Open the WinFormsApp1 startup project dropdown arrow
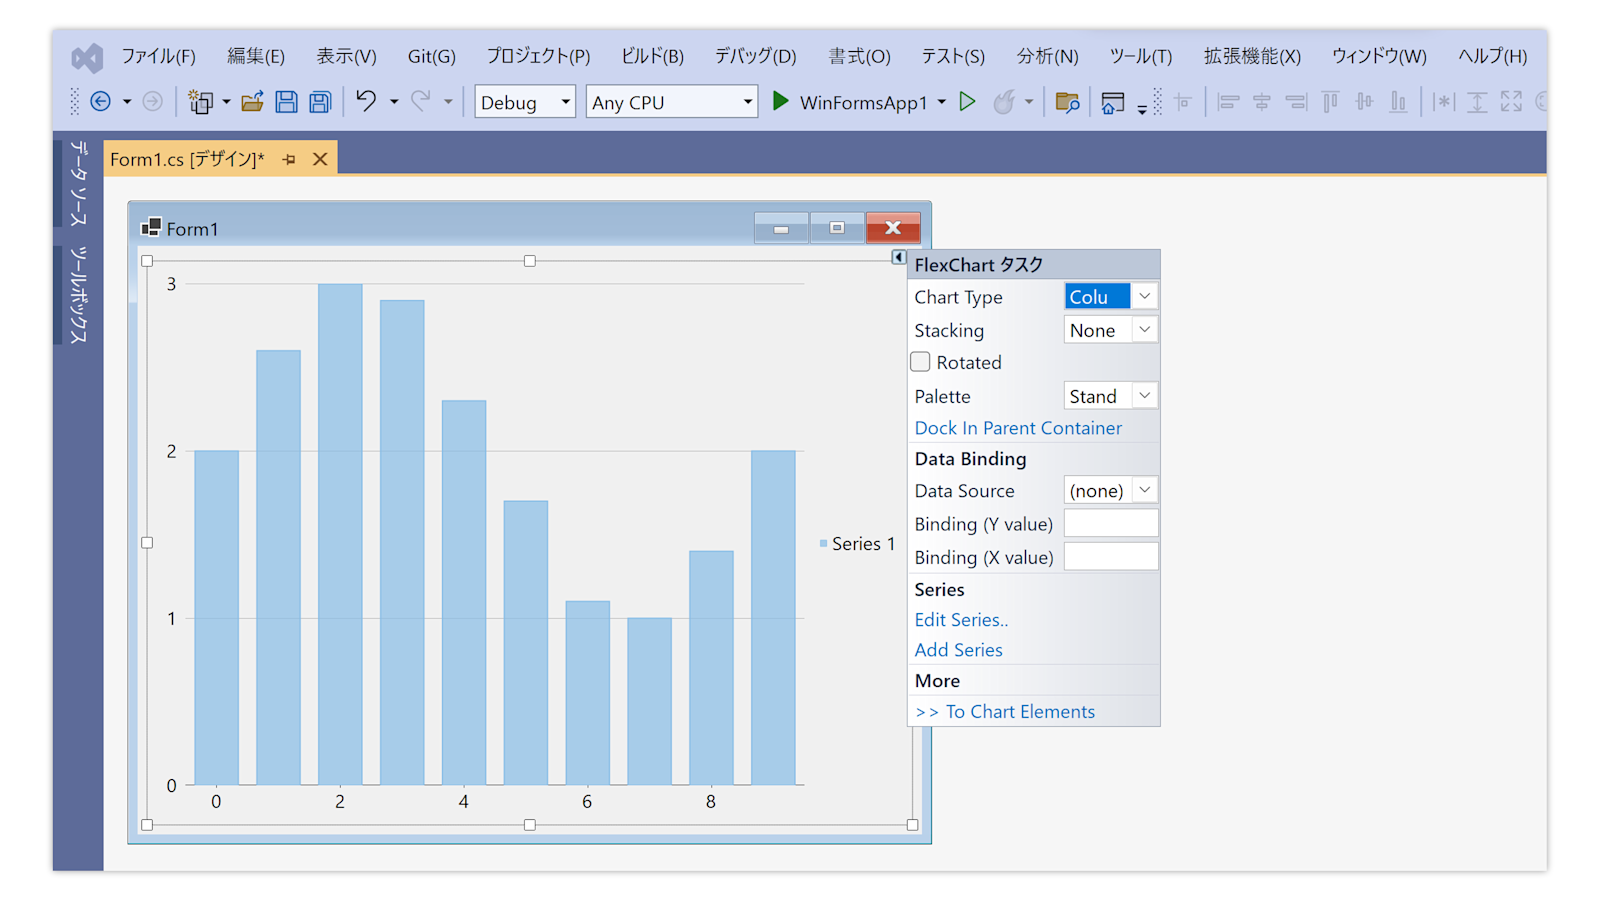Image resolution: width=1600 pixels, height=900 pixels. 941,102
